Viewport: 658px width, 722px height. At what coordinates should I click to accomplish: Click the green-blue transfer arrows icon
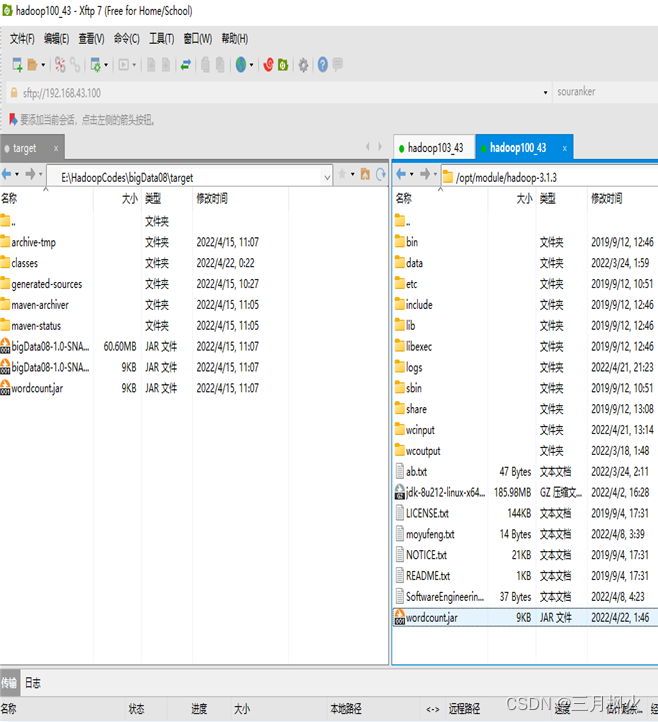coord(186,65)
